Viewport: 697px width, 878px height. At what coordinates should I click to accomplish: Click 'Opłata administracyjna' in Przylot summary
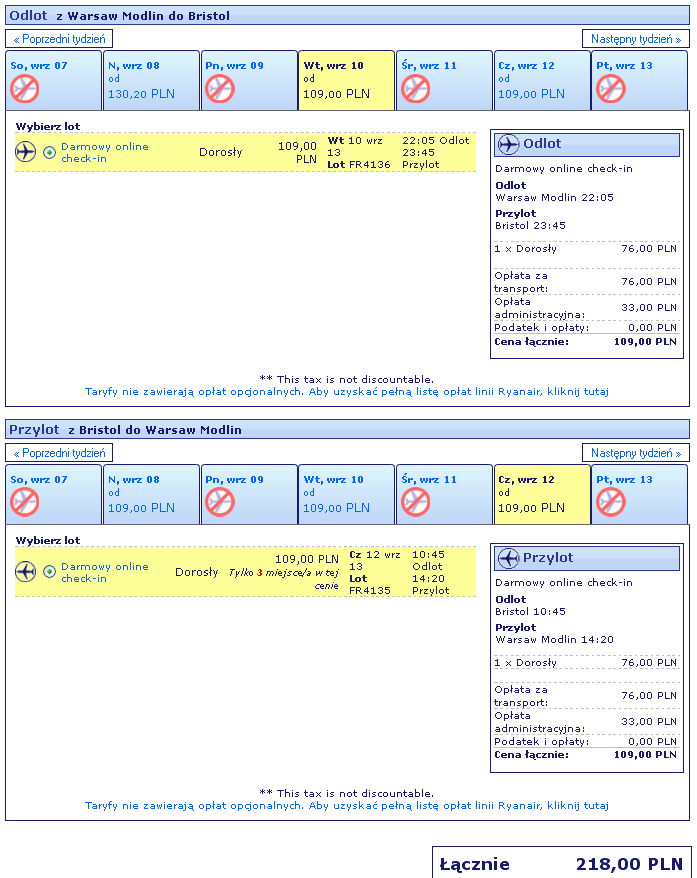click(540, 722)
